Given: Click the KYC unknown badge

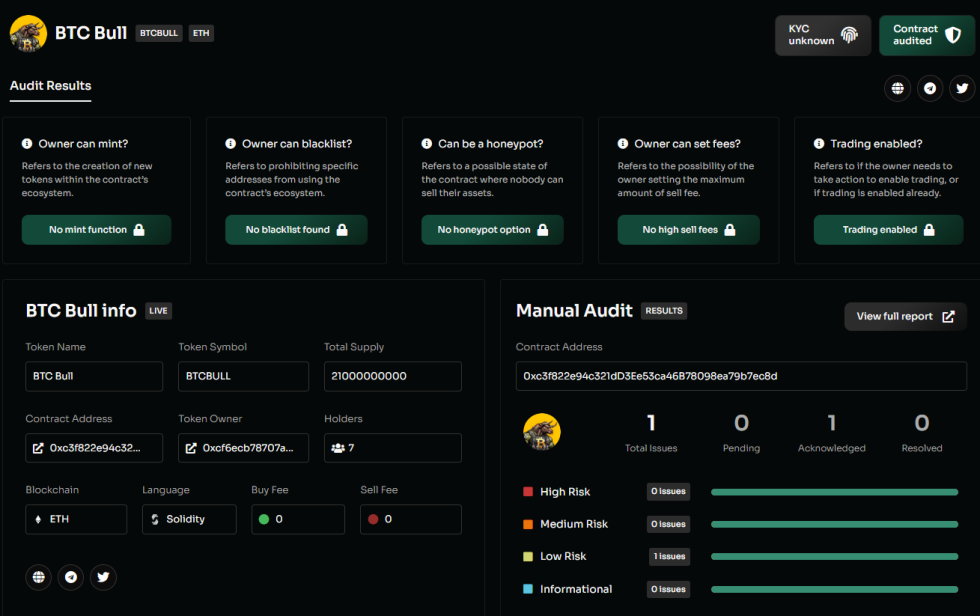Looking at the screenshot, I should 822,35.
